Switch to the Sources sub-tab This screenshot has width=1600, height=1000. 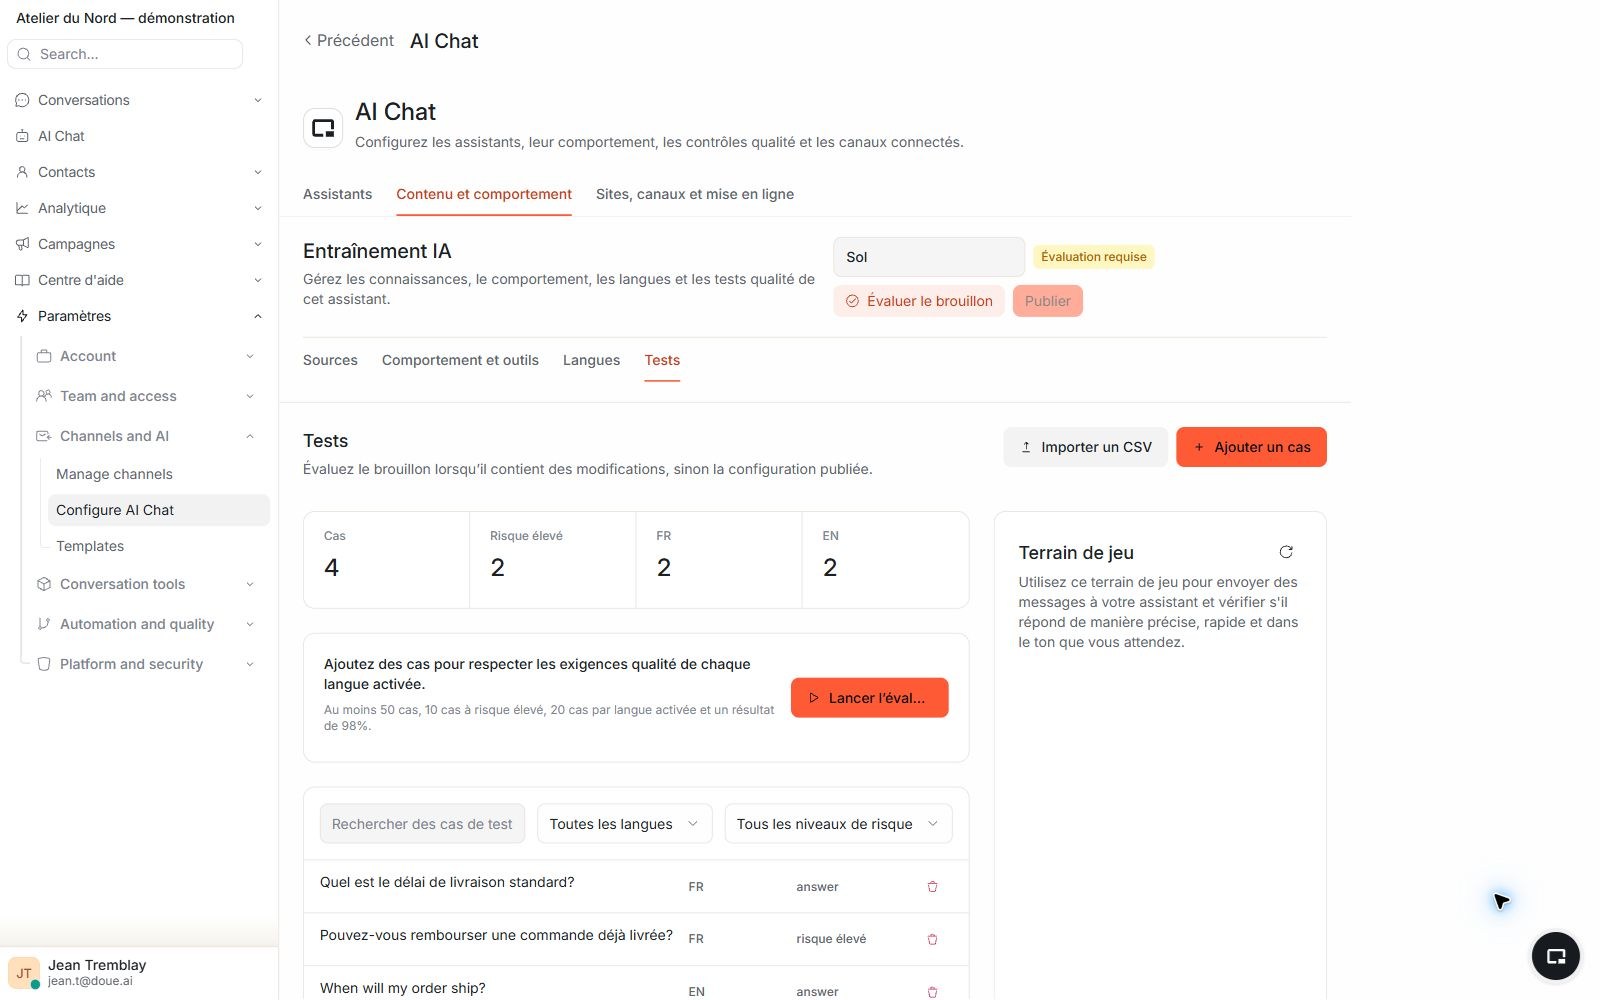(x=330, y=360)
